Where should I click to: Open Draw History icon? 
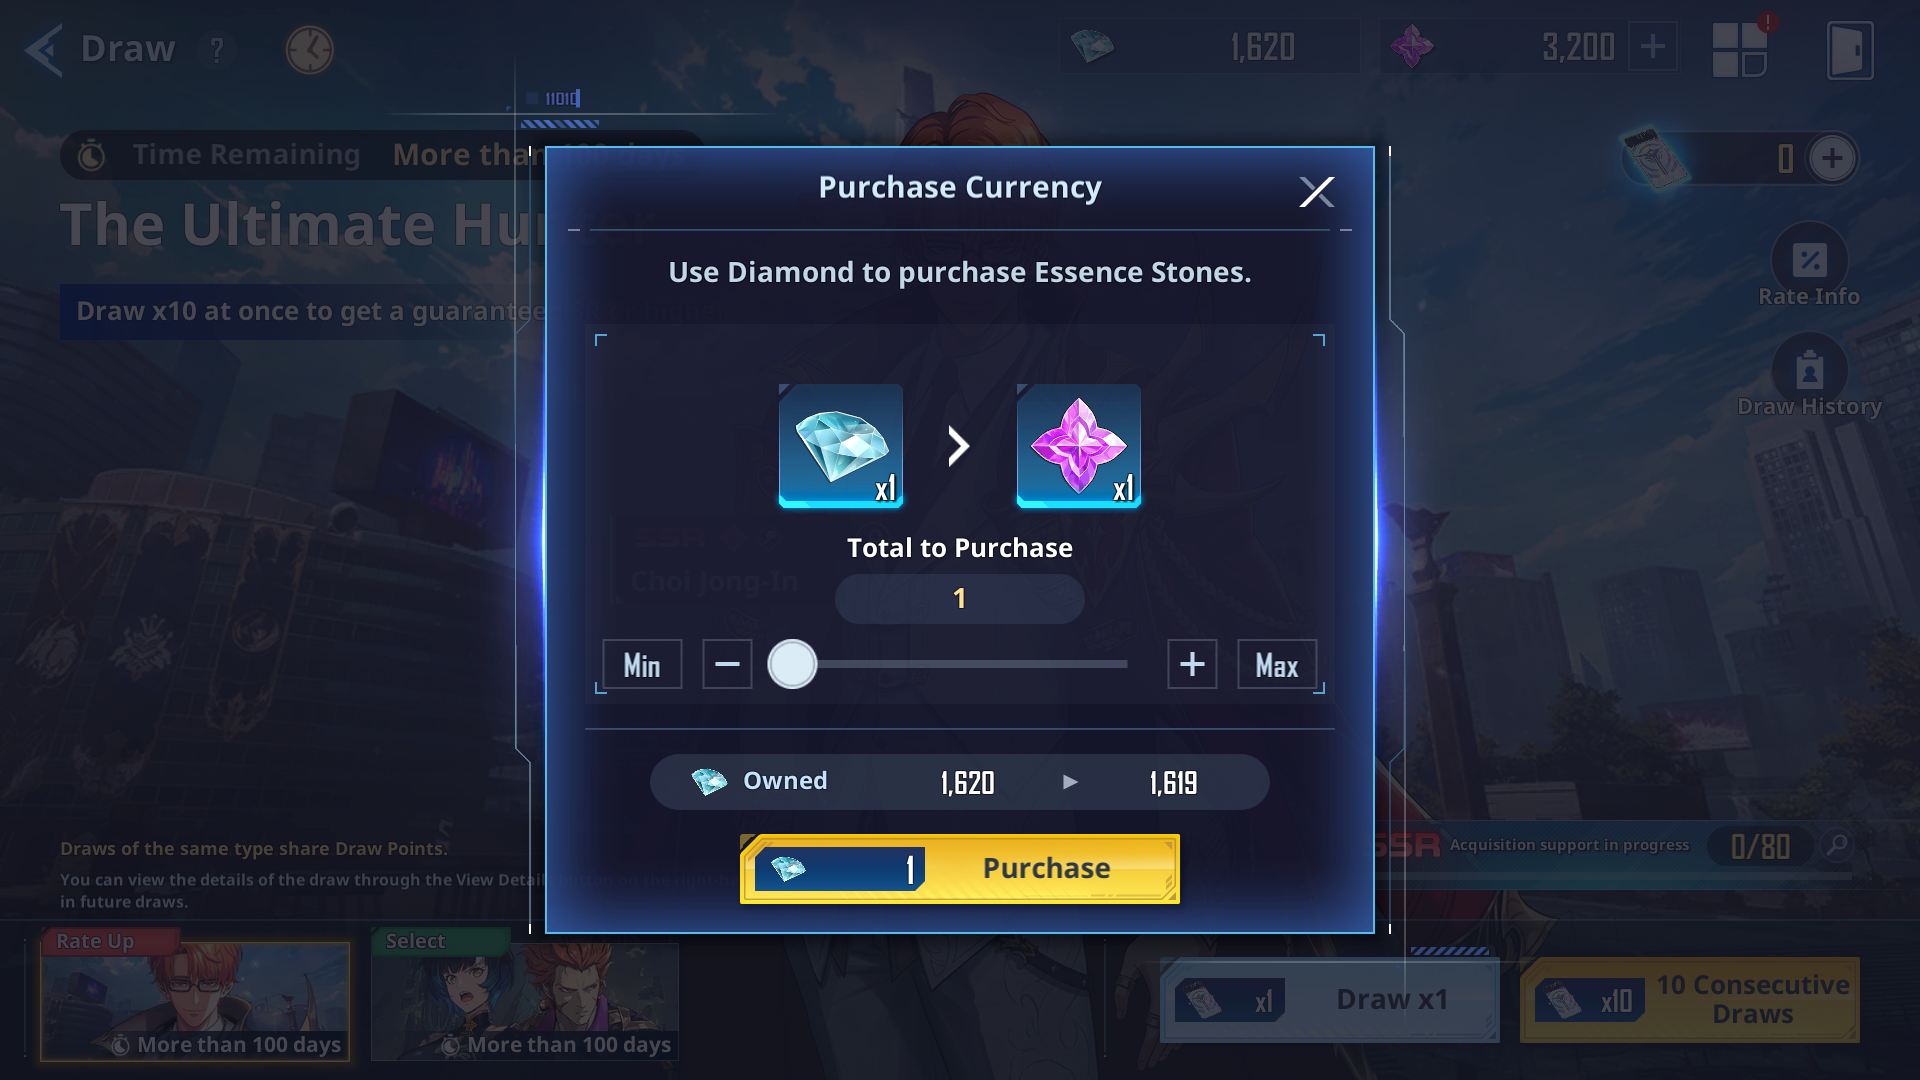(1809, 372)
